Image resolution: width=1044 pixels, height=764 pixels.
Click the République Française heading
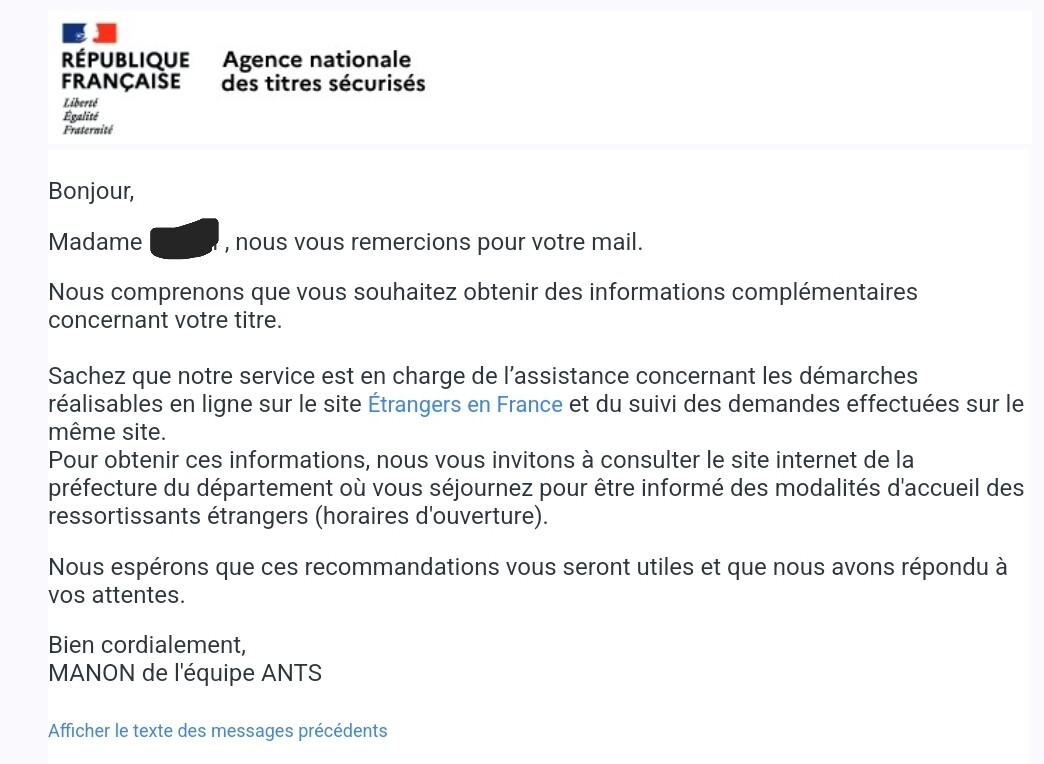pos(125,71)
